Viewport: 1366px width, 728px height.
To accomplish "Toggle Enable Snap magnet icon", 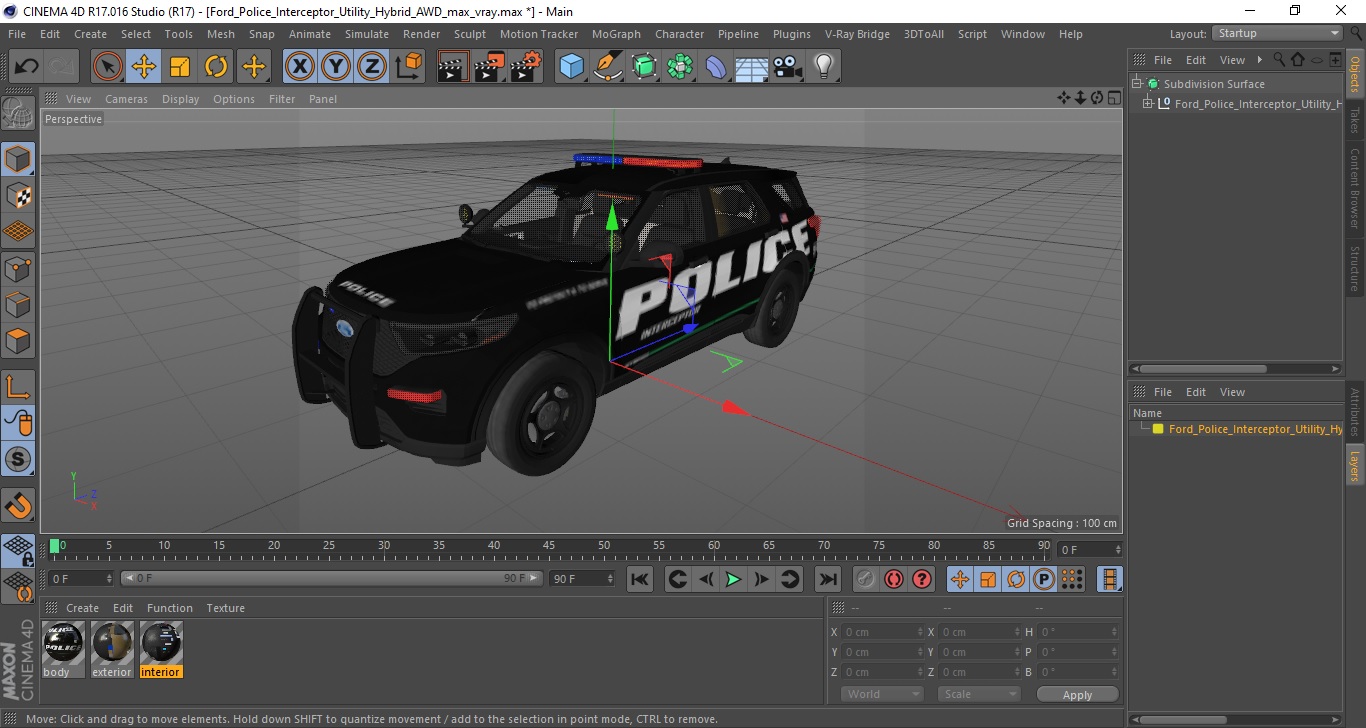I will coord(18,505).
